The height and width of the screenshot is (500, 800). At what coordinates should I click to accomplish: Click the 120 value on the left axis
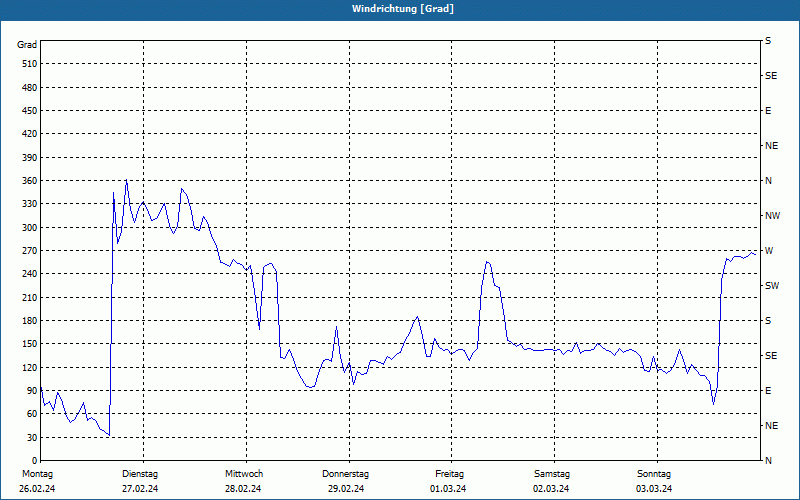[x=30, y=367]
